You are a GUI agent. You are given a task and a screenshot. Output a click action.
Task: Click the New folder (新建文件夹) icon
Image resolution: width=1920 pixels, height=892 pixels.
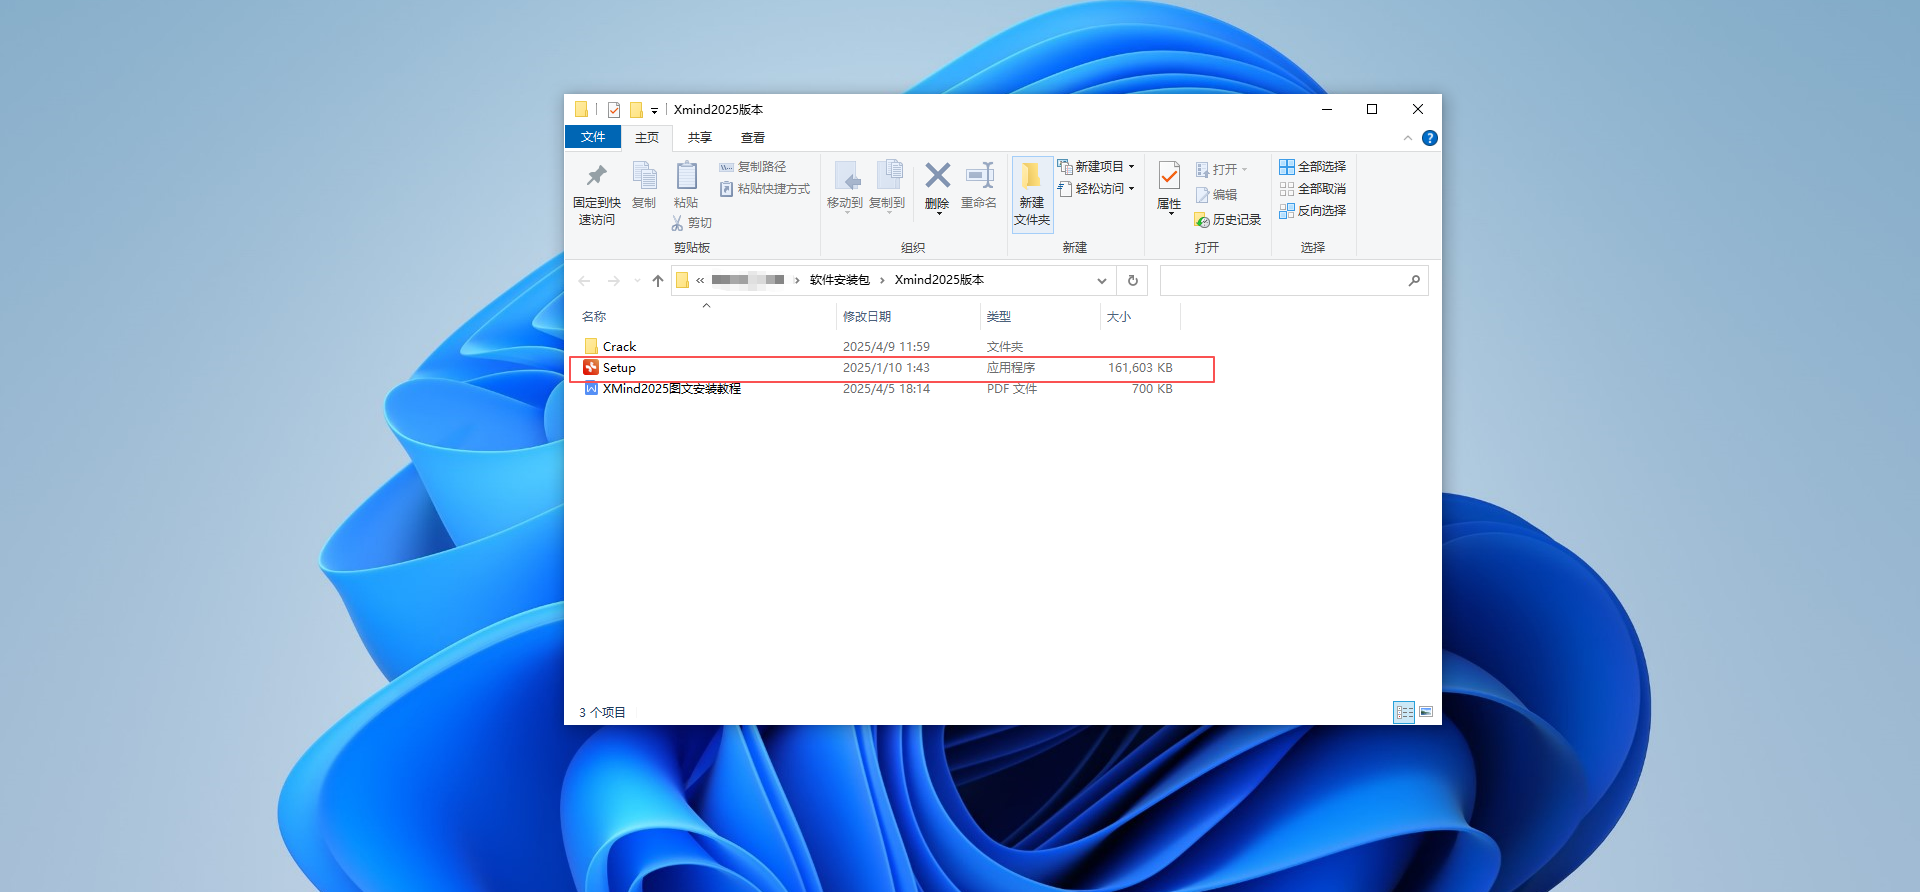pyautogui.click(x=1031, y=176)
